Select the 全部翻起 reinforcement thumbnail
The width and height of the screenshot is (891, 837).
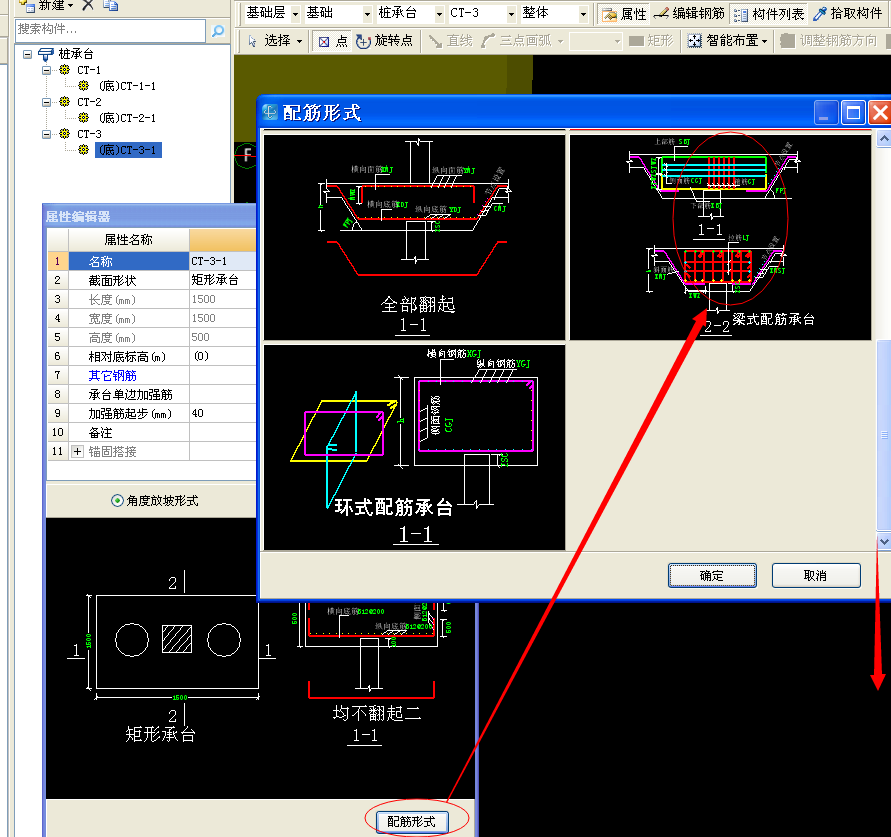tap(414, 237)
